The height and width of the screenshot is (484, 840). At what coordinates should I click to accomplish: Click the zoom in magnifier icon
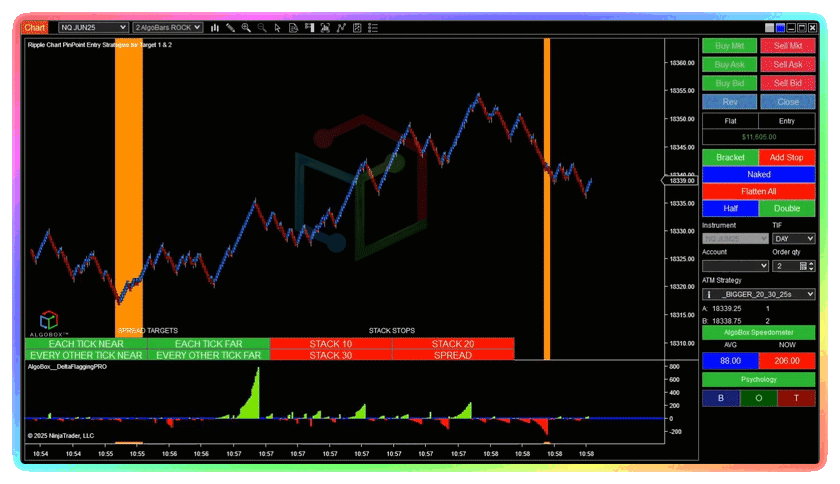click(245, 28)
